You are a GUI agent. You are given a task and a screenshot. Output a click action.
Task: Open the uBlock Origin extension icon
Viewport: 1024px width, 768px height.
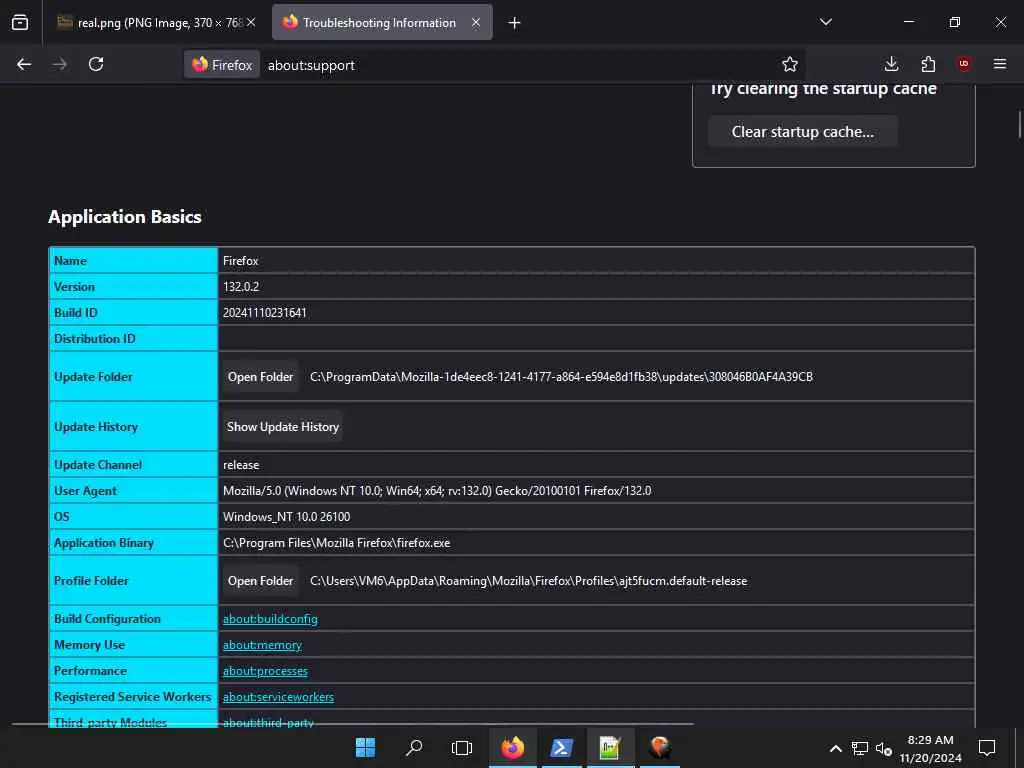tap(964, 64)
